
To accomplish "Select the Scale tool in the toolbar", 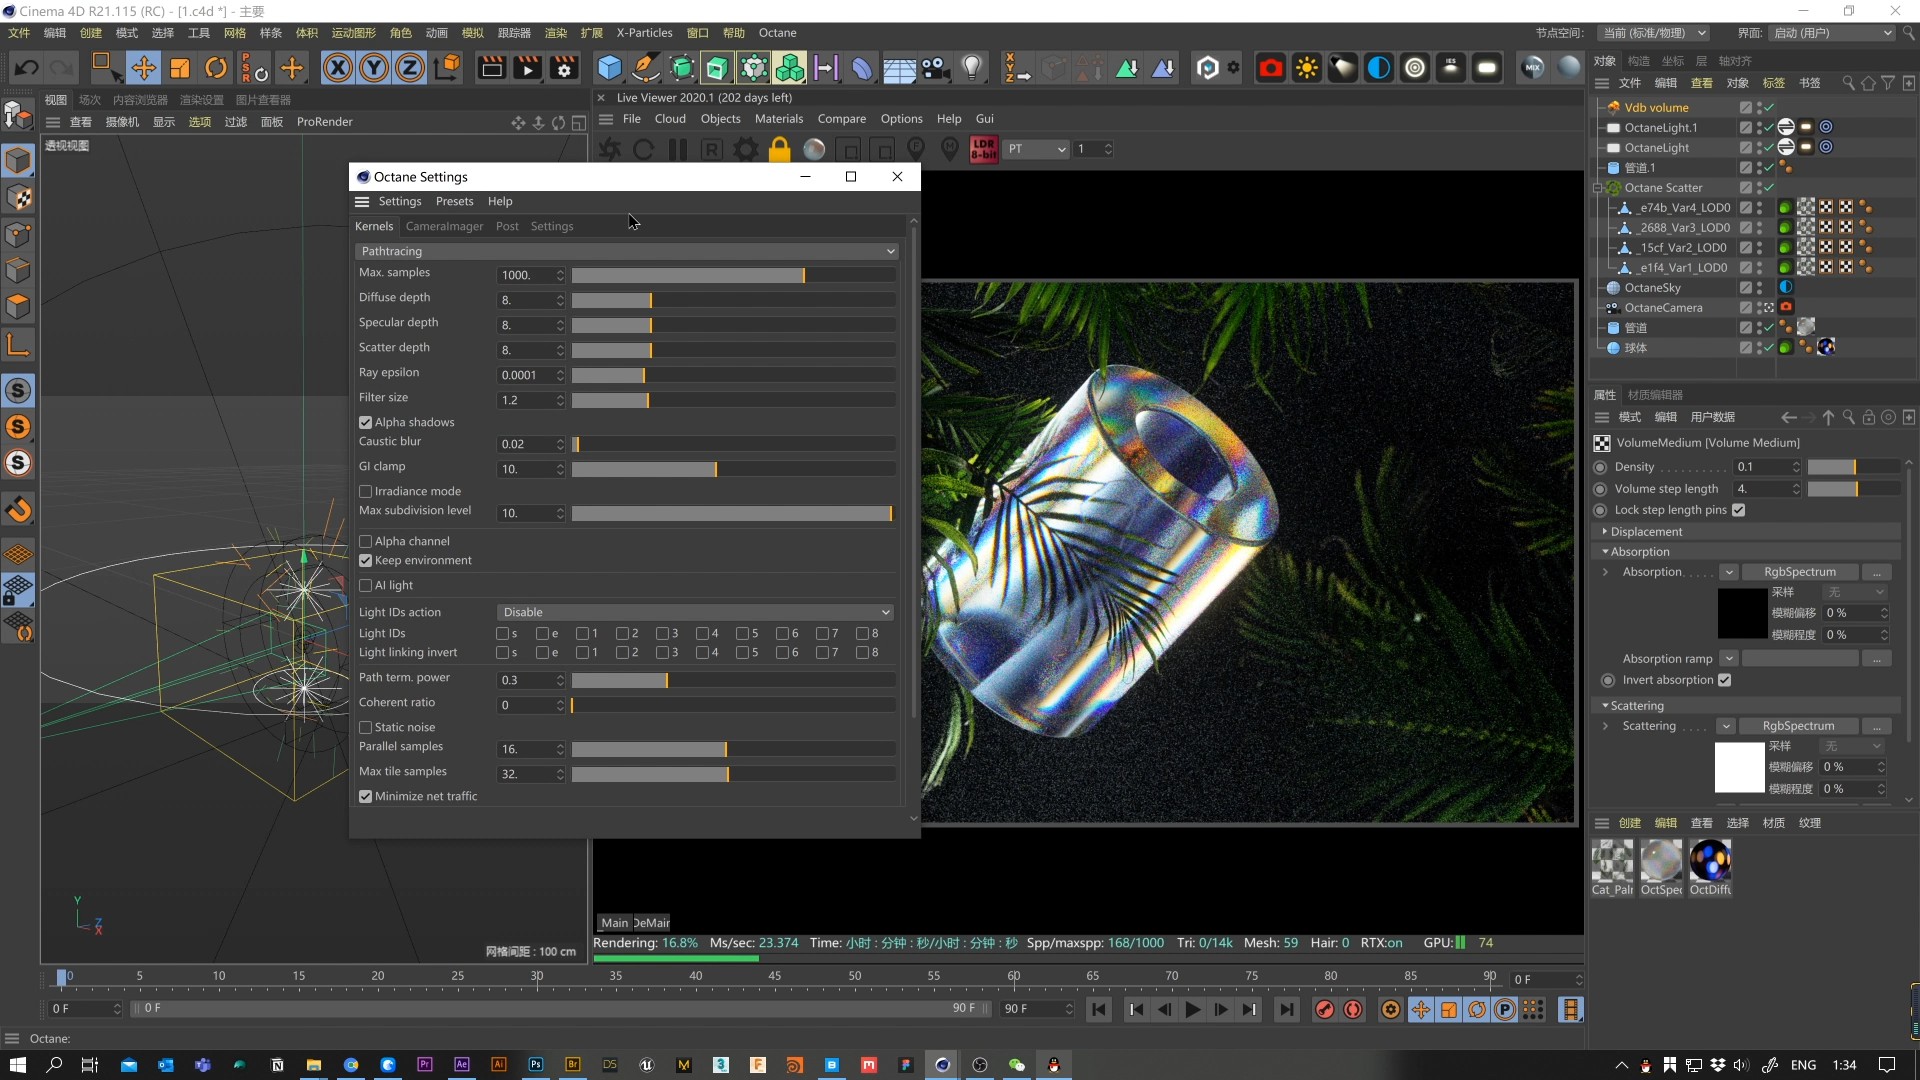I will click(180, 68).
